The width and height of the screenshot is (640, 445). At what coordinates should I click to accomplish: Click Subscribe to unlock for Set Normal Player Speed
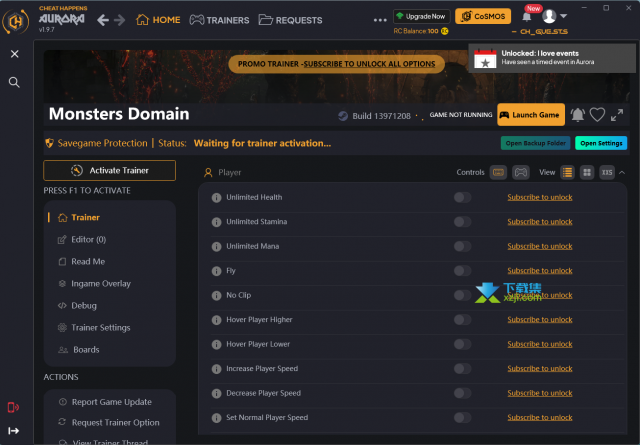click(x=540, y=418)
